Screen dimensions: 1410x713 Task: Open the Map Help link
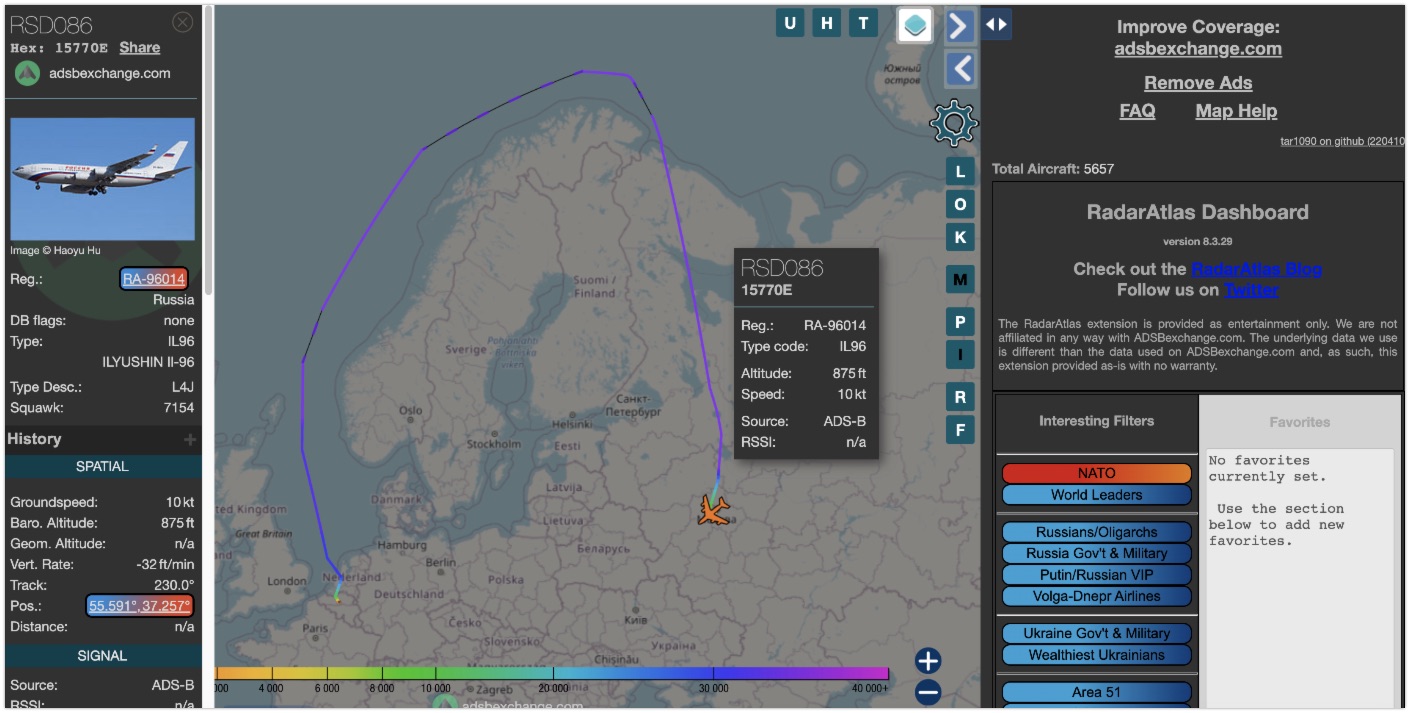[x=1236, y=111]
